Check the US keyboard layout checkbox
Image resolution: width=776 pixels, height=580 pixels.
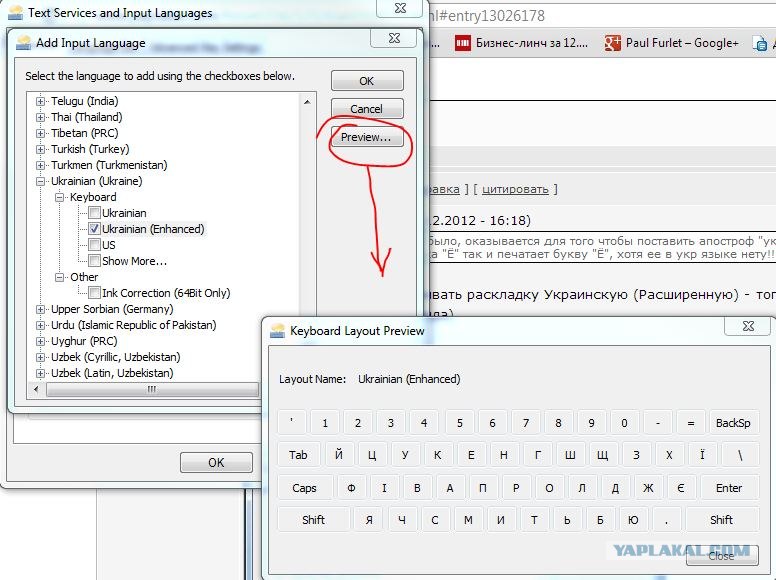tap(94, 245)
